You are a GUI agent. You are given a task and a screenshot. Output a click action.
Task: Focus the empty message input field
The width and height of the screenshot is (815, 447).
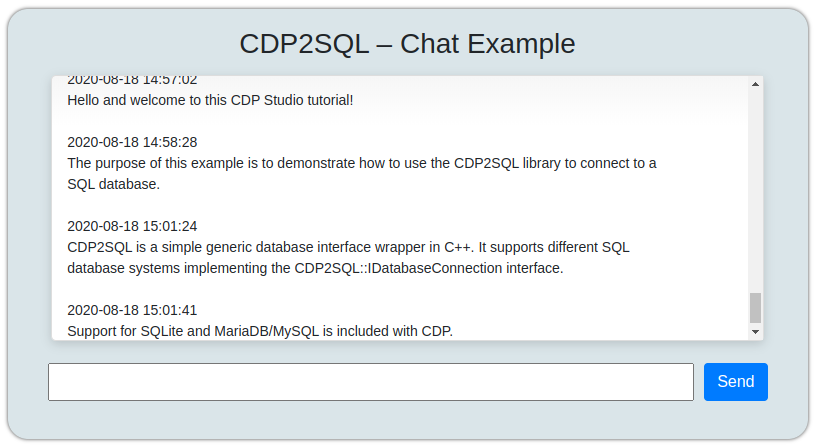click(x=371, y=382)
